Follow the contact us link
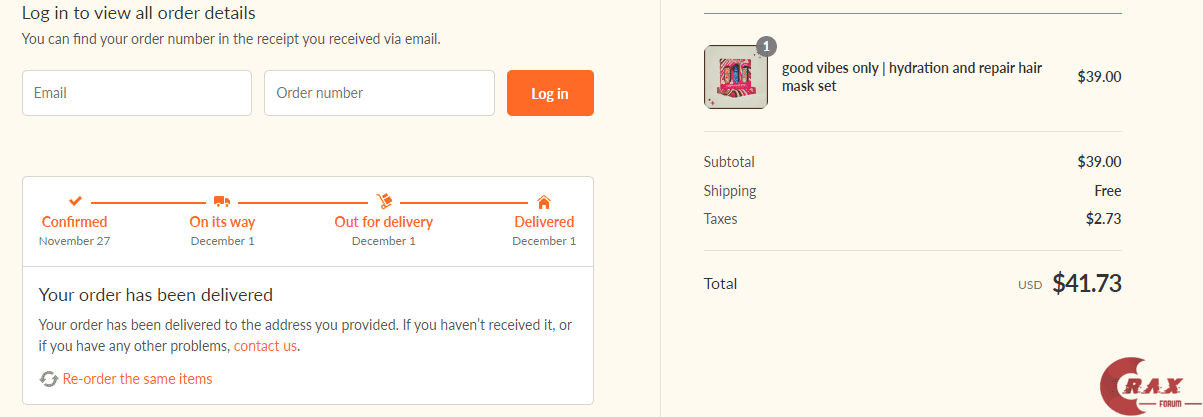Image resolution: width=1203 pixels, height=417 pixels. 265,346
